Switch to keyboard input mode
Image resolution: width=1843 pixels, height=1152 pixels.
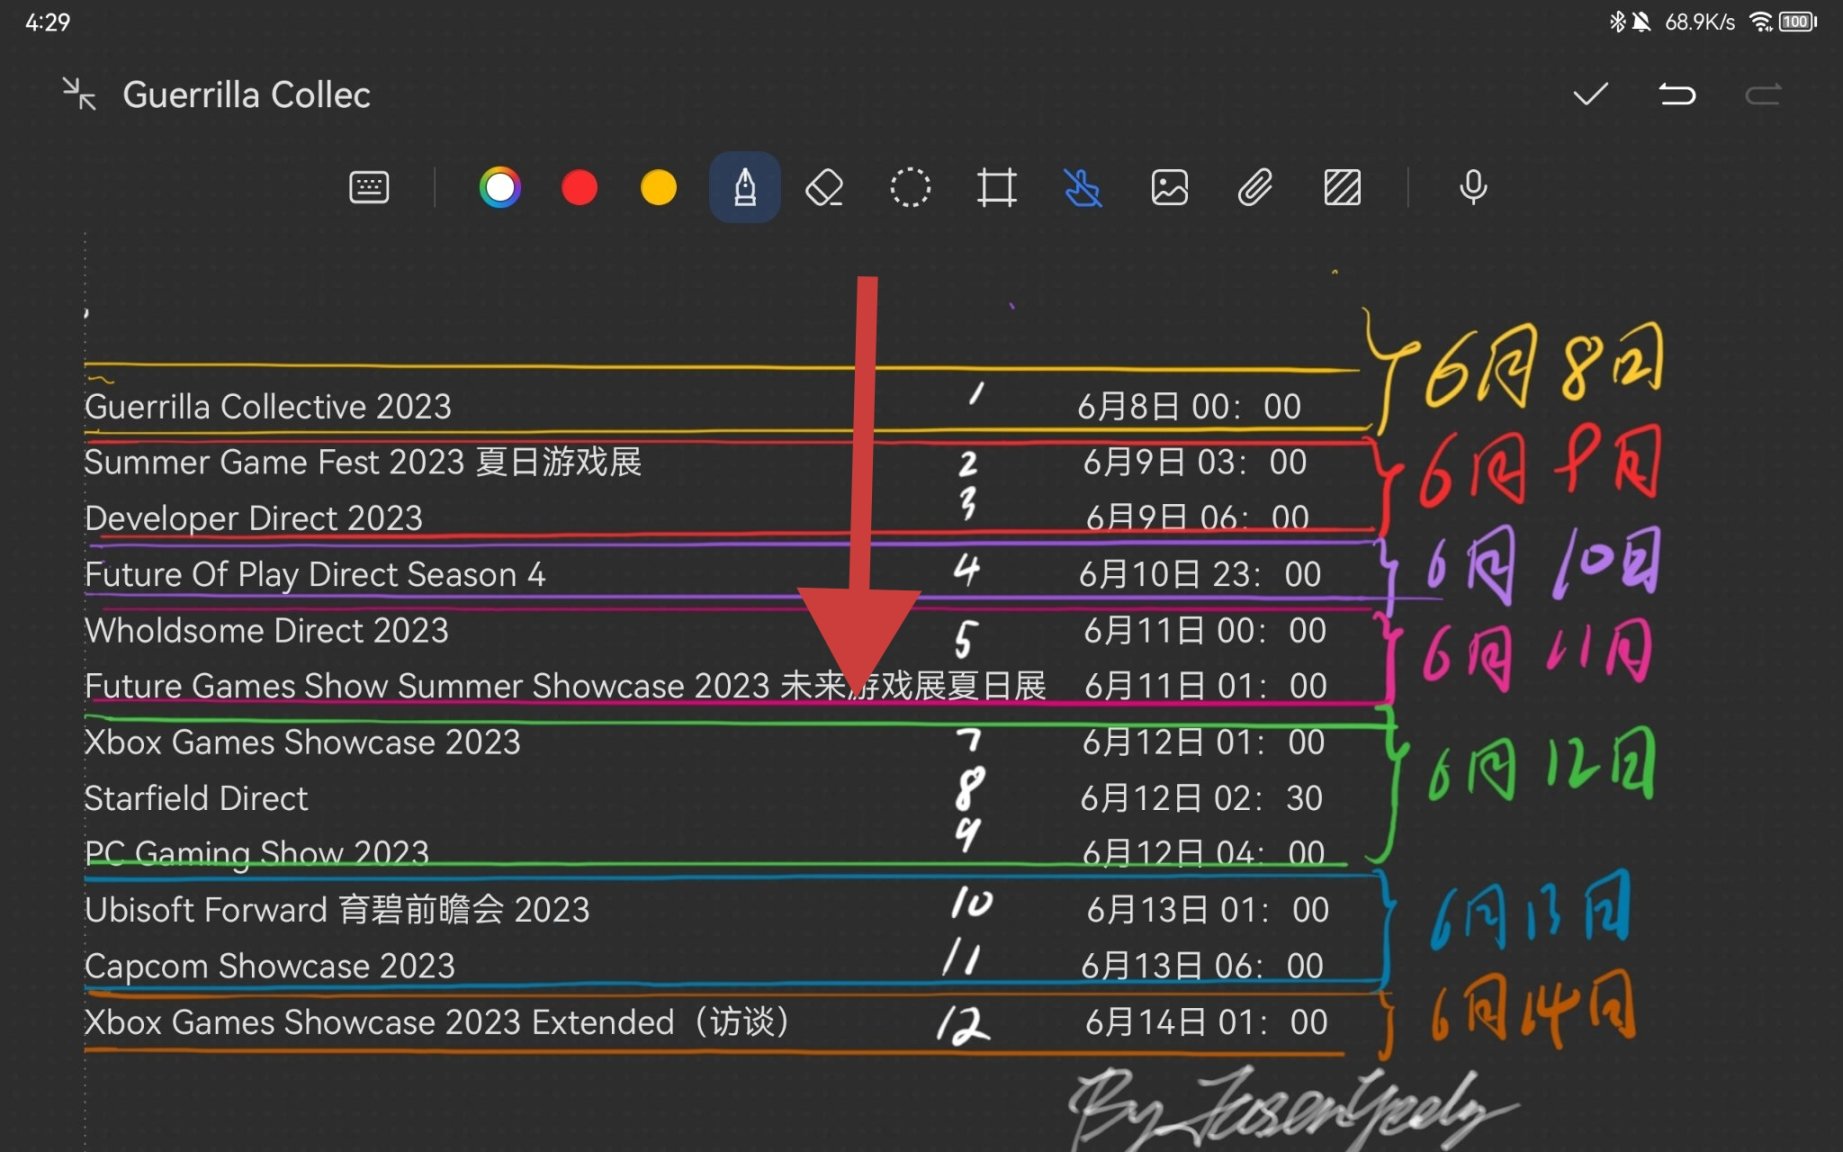point(369,187)
